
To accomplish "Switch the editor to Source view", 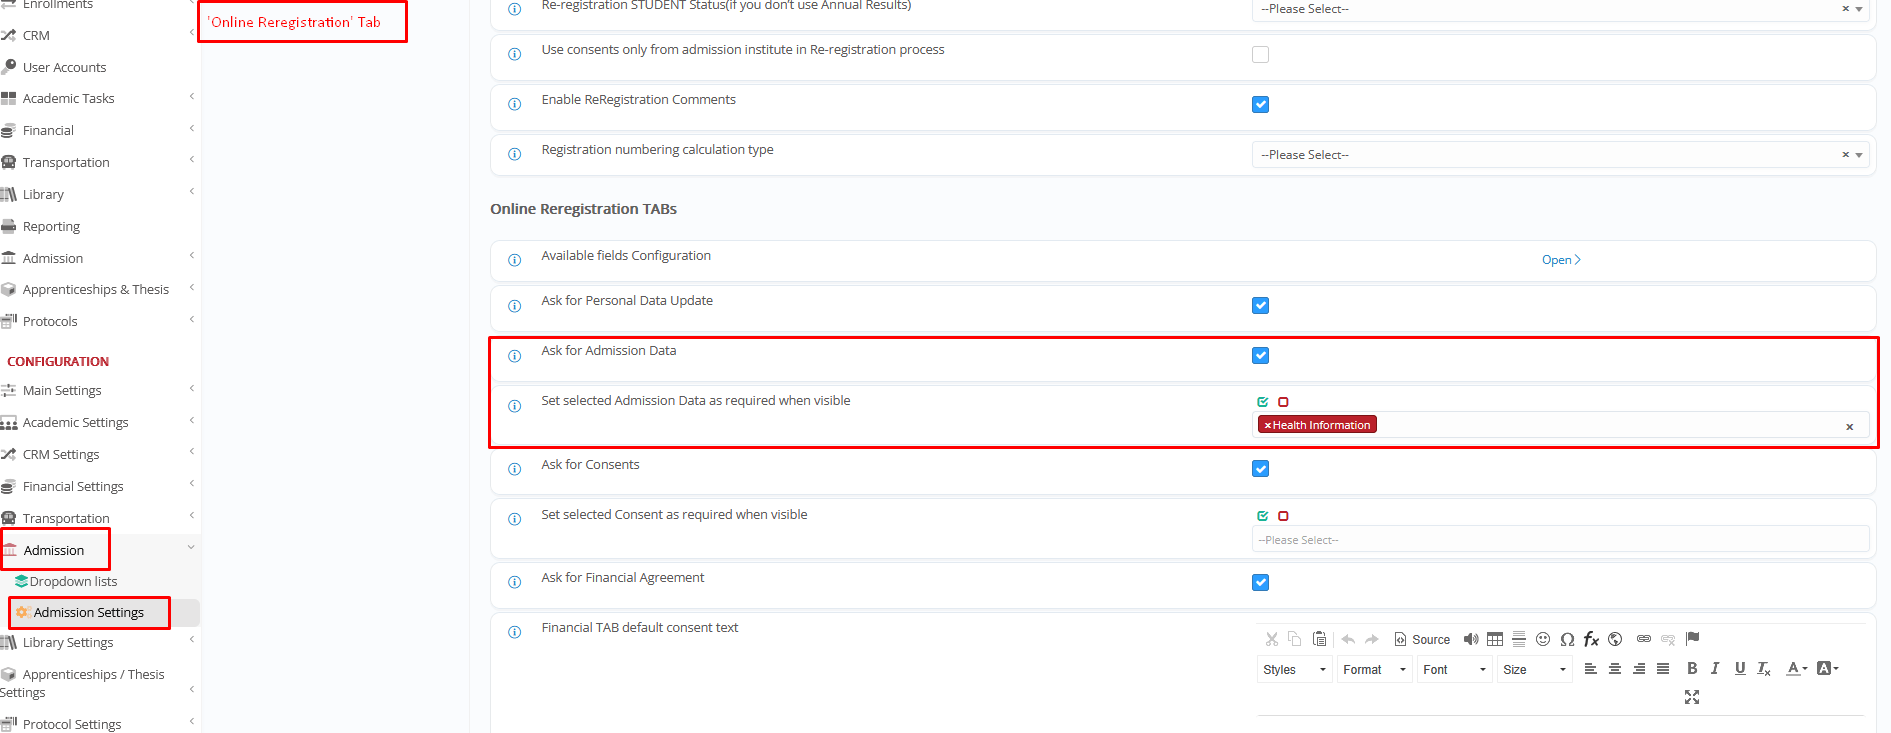I will coord(1422,639).
